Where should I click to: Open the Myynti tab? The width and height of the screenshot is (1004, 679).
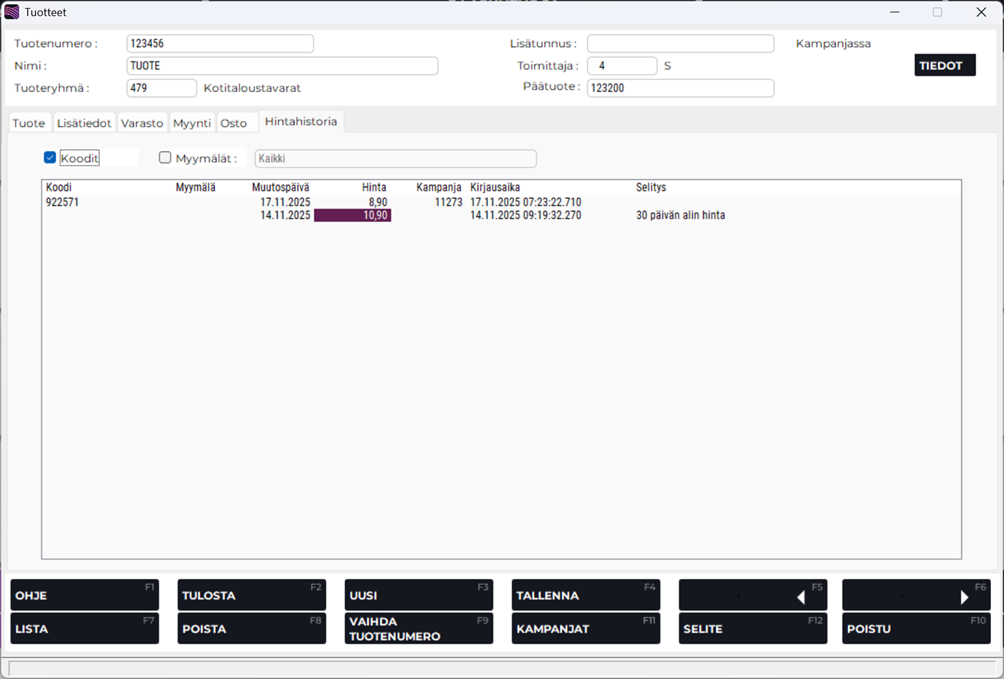pyautogui.click(x=192, y=123)
